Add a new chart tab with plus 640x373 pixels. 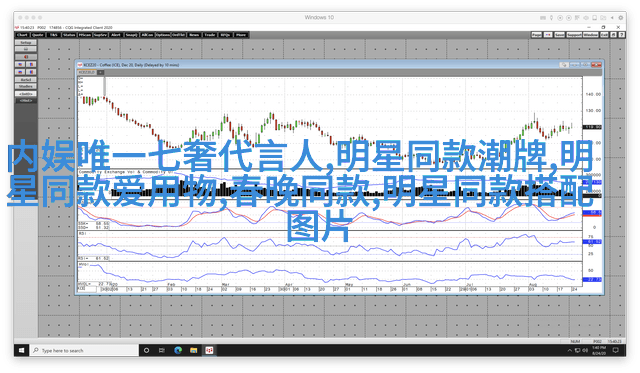click(100, 72)
